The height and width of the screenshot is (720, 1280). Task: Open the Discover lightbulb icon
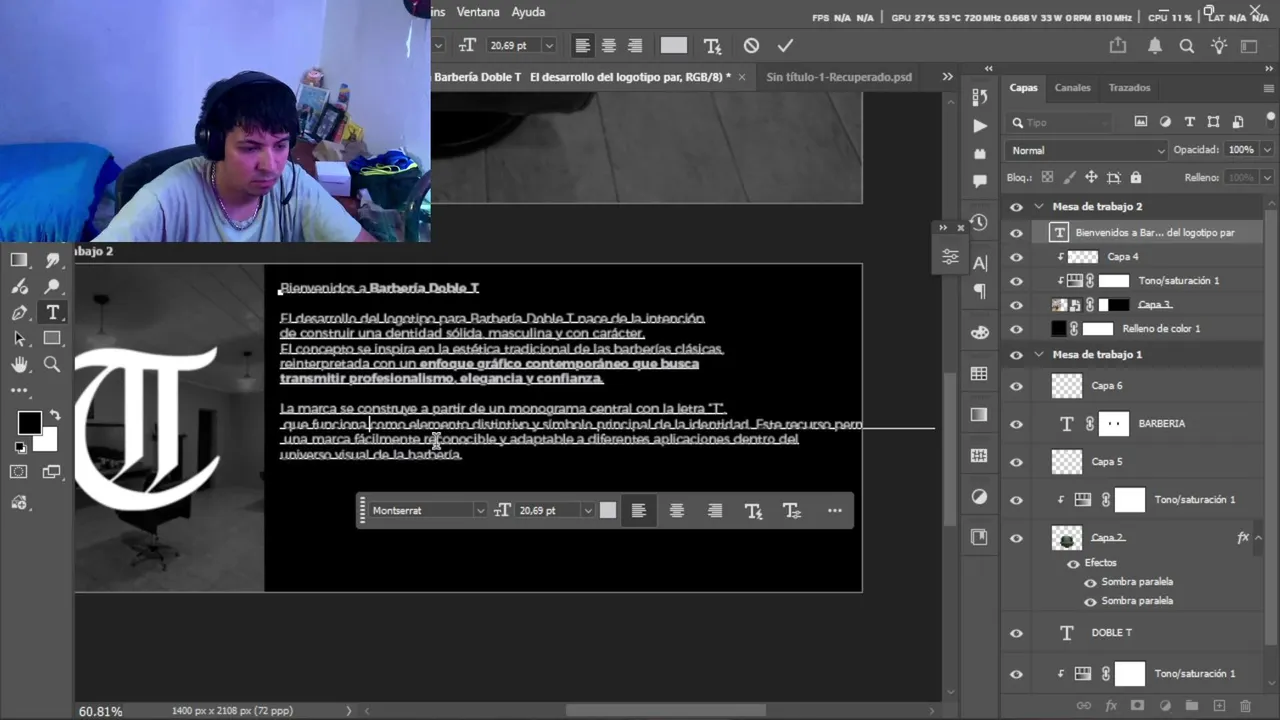pos(1219,46)
